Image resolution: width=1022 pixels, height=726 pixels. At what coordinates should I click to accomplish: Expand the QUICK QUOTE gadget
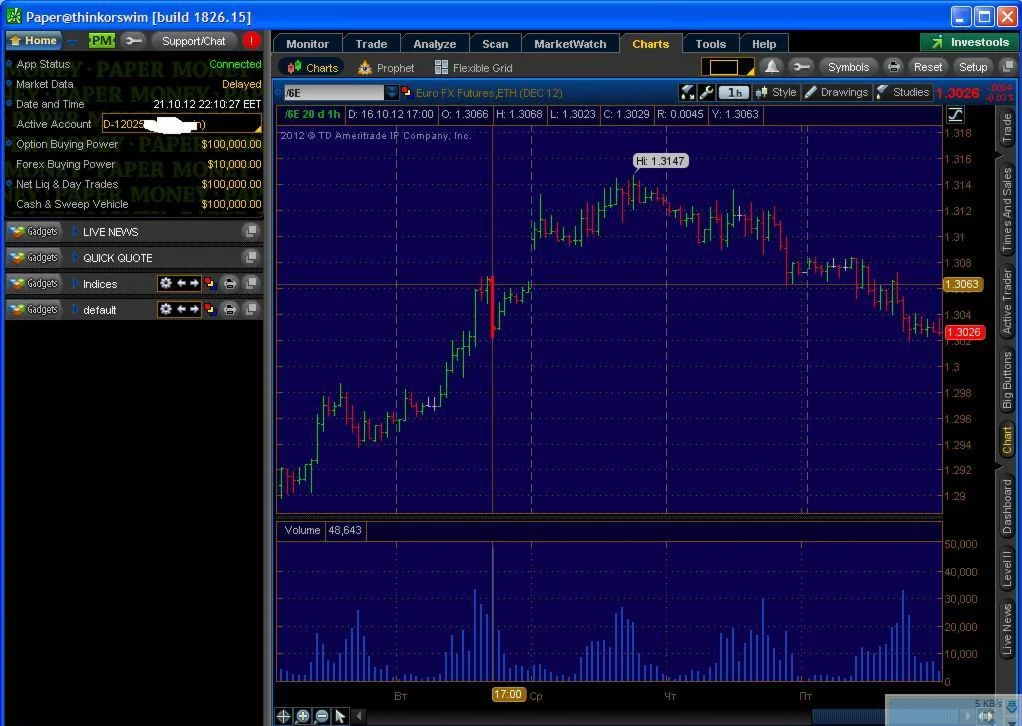click(76, 257)
